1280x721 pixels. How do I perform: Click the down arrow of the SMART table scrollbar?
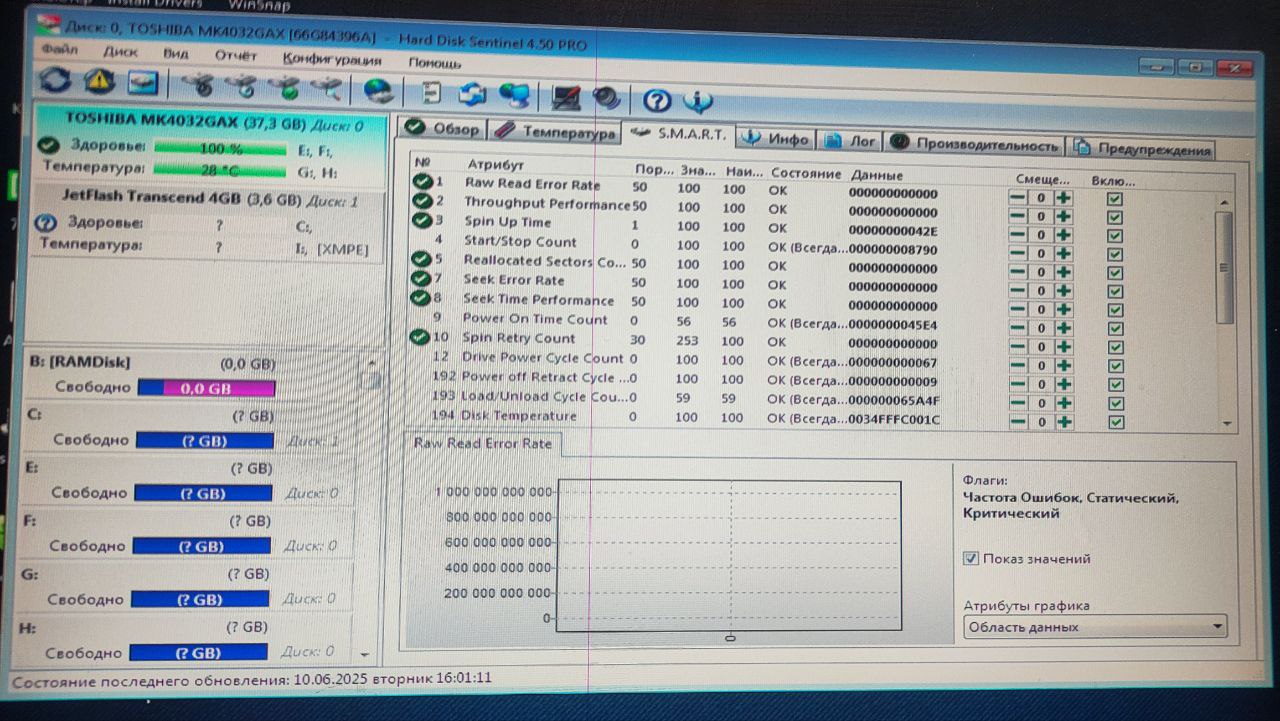click(x=1227, y=423)
